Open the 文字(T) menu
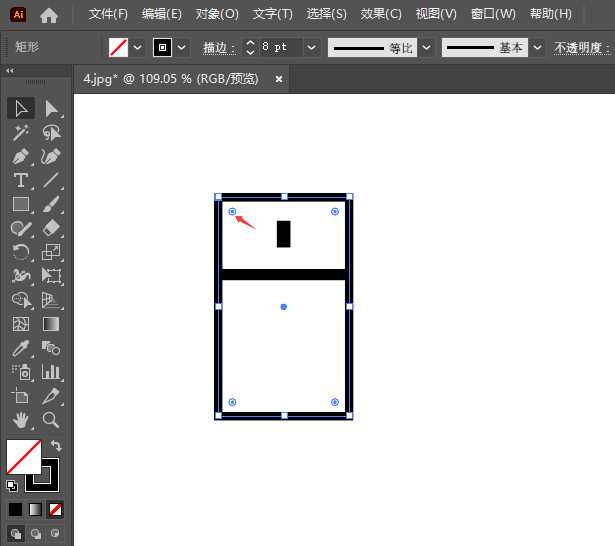Image resolution: width=615 pixels, height=546 pixels. 273,15
